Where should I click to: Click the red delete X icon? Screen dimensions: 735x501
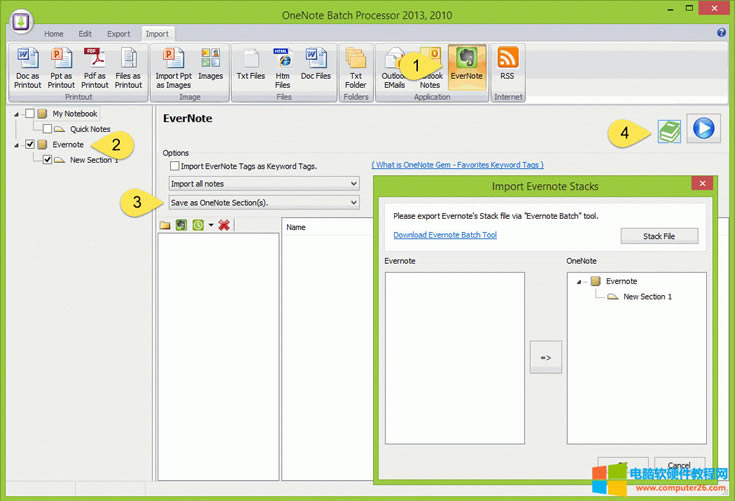point(224,225)
